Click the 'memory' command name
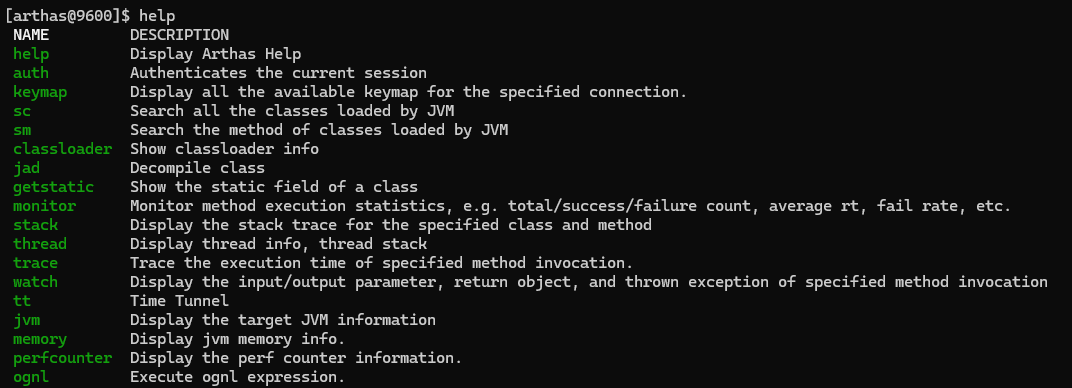 40,340
